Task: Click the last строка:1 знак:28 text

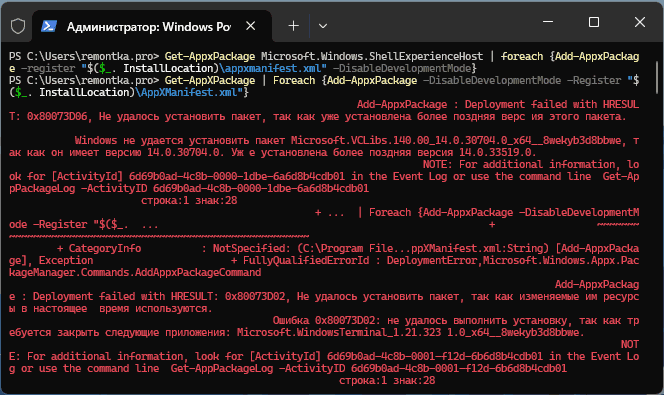Action: 387,381
